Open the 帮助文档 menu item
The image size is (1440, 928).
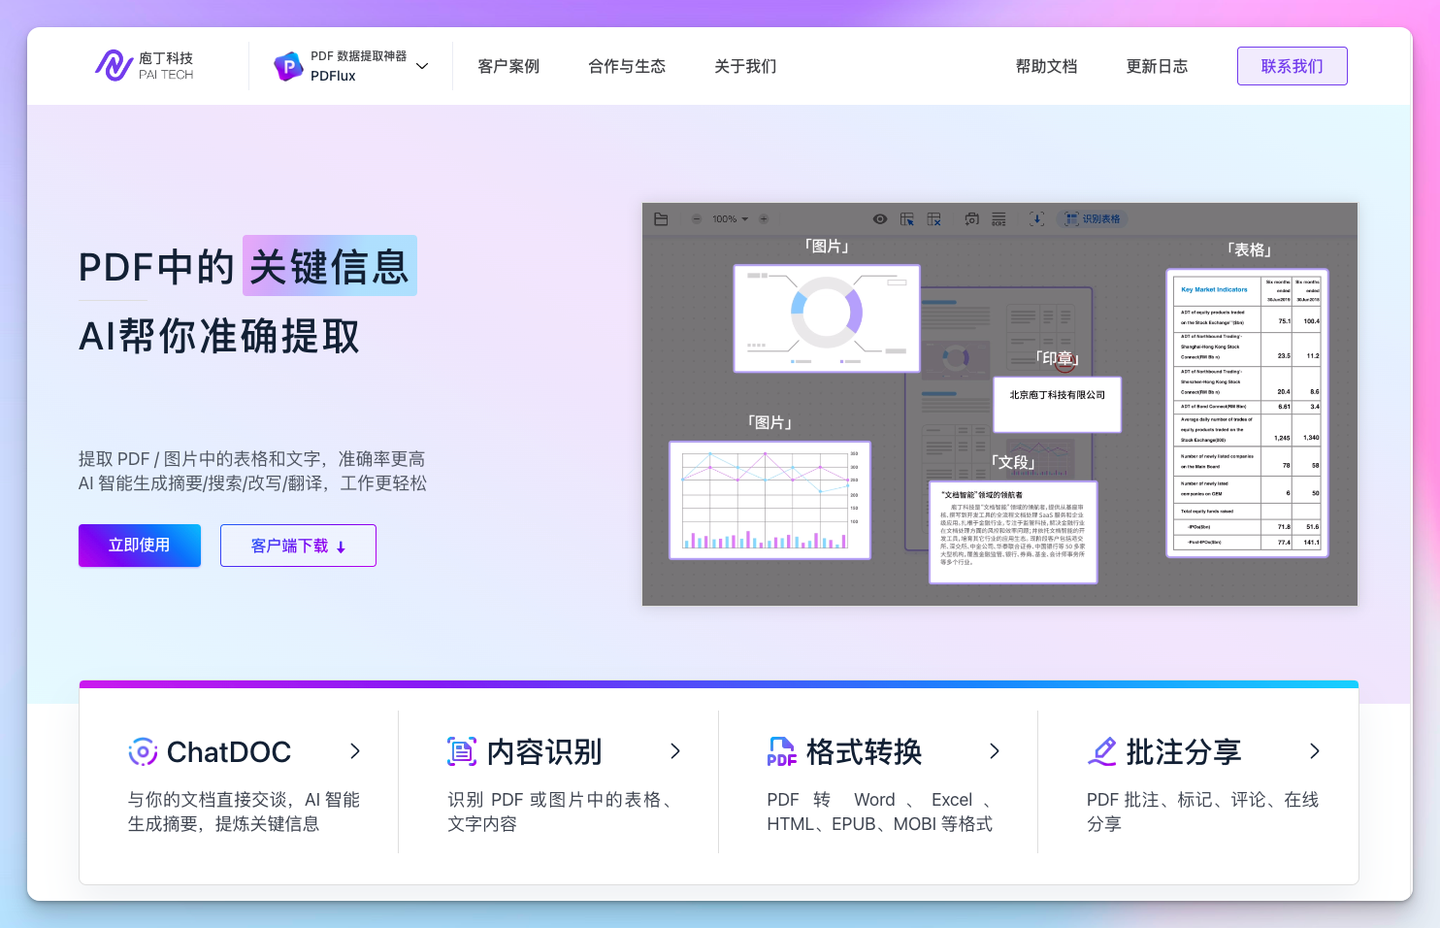(1045, 66)
